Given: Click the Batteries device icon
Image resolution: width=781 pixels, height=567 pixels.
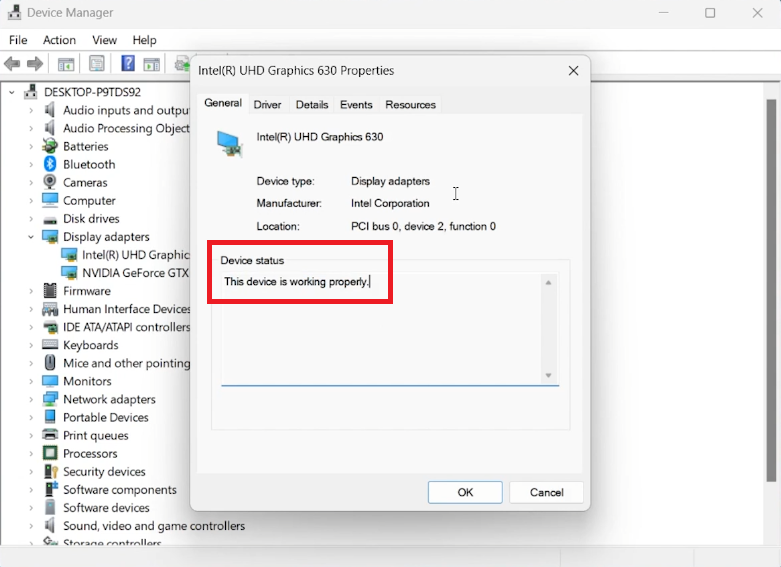Looking at the screenshot, I should click(50, 146).
